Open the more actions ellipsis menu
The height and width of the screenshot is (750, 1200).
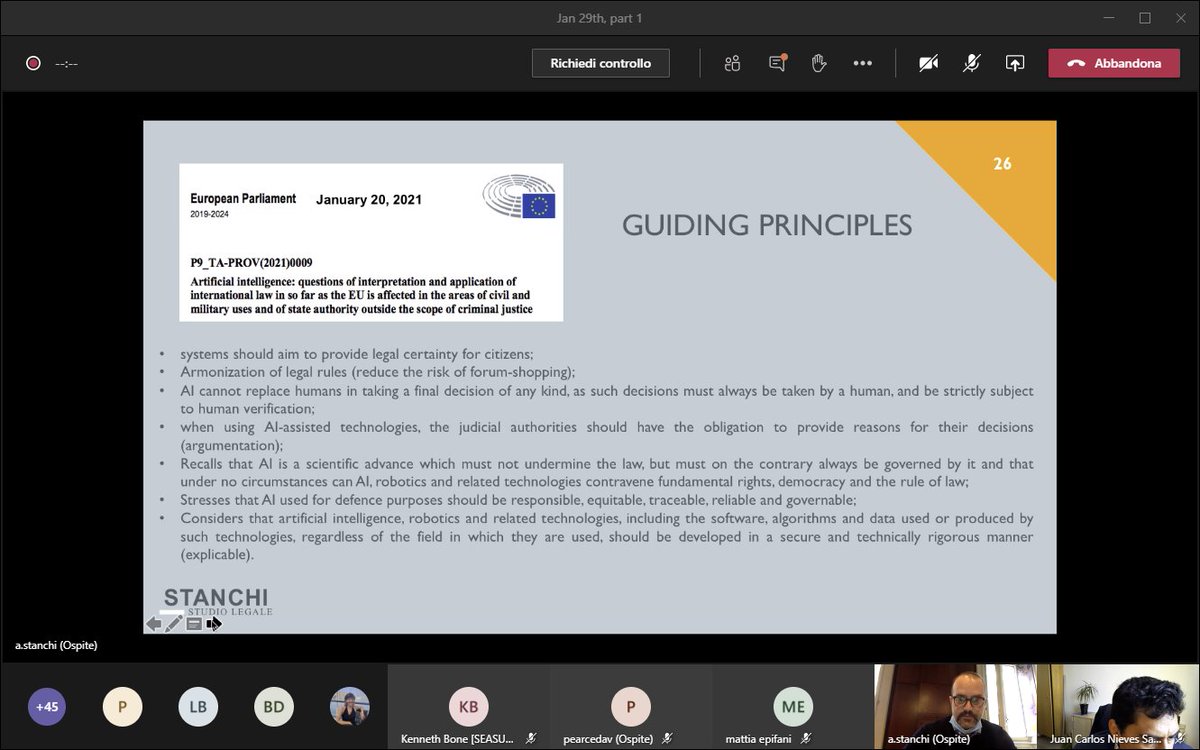pyautogui.click(x=862, y=63)
